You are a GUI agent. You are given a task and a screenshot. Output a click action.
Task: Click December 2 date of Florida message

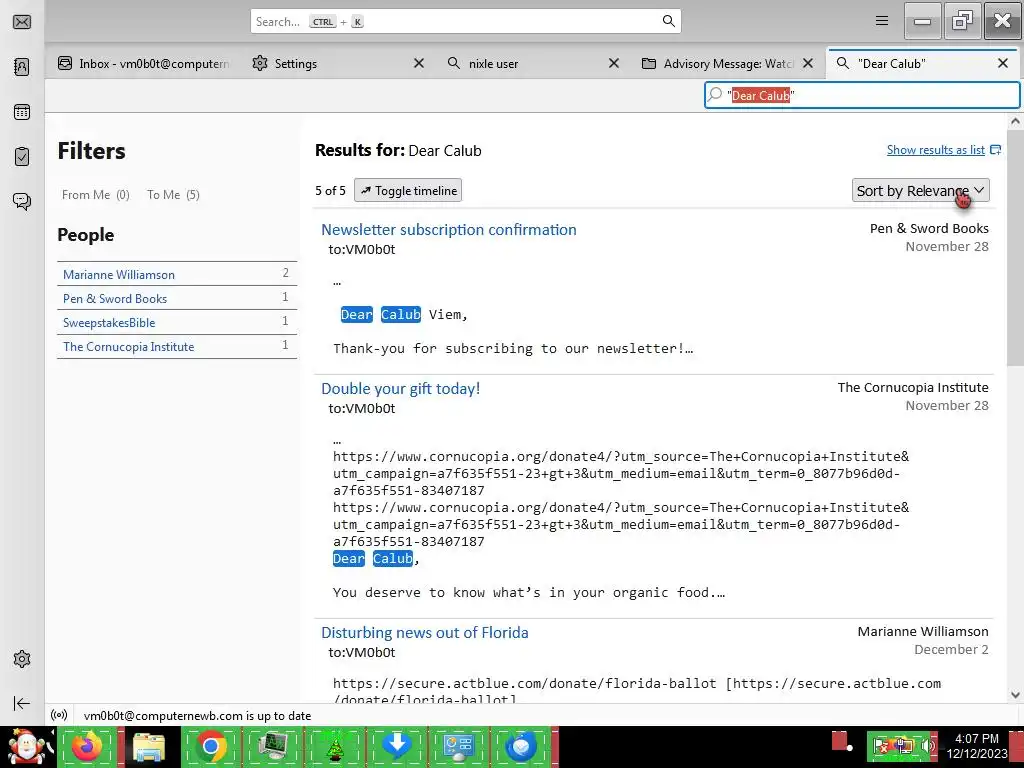(x=951, y=649)
